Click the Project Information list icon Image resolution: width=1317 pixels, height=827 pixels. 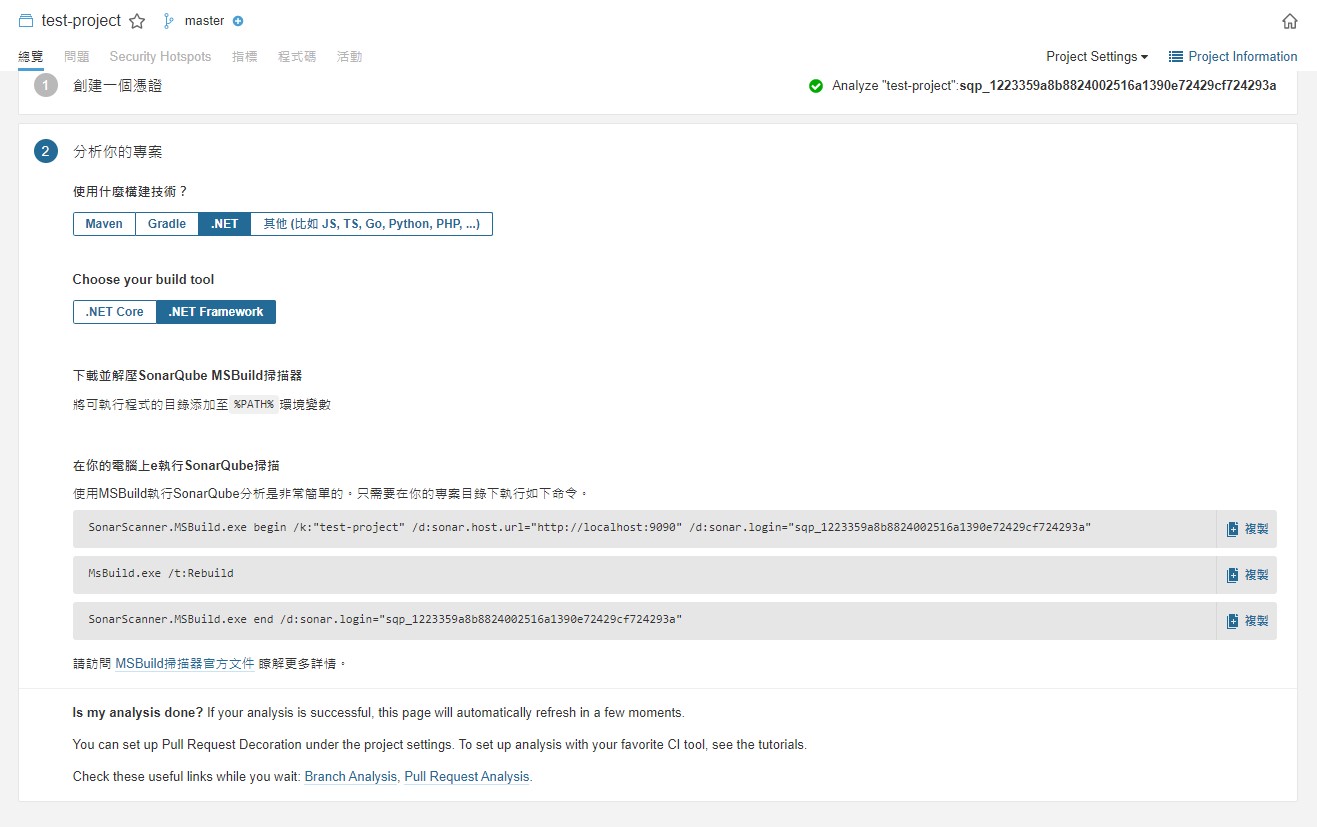(x=1176, y=57)
